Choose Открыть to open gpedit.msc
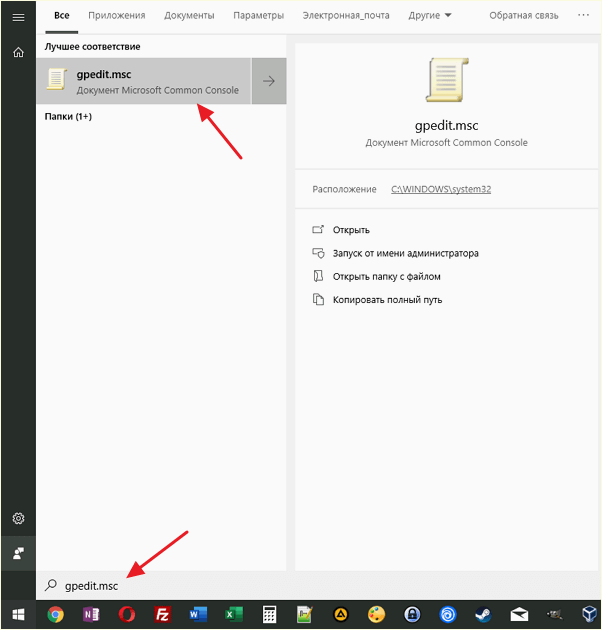 (351, 230)
